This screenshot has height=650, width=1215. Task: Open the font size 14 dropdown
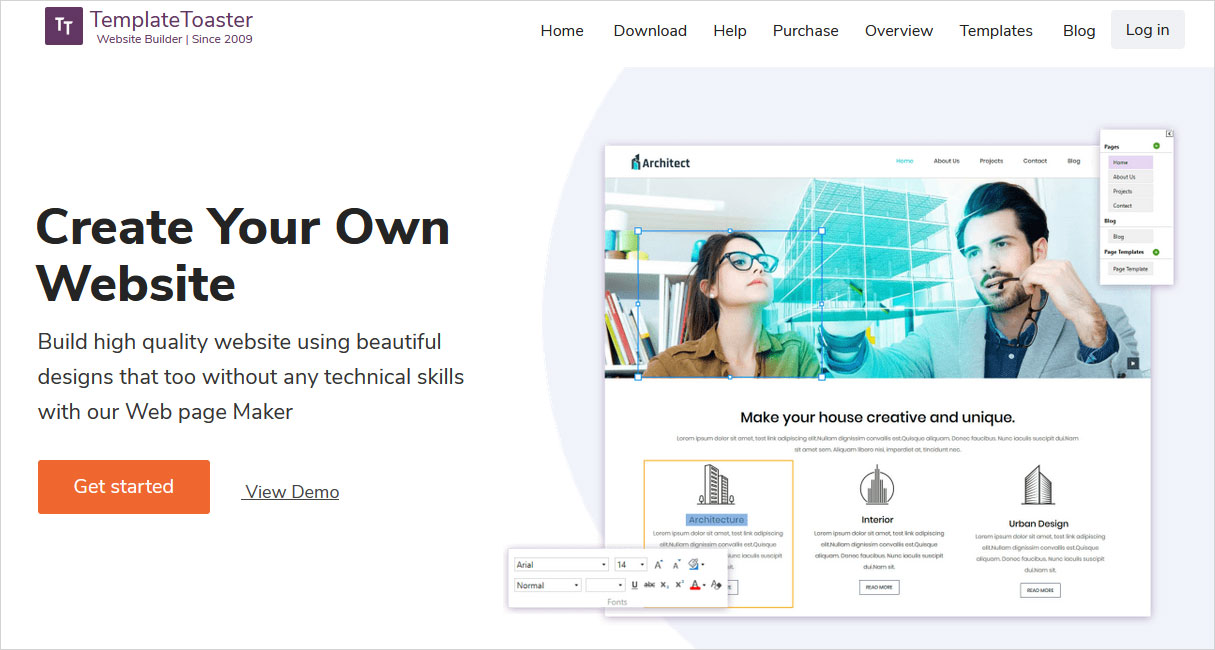[630, 565]
